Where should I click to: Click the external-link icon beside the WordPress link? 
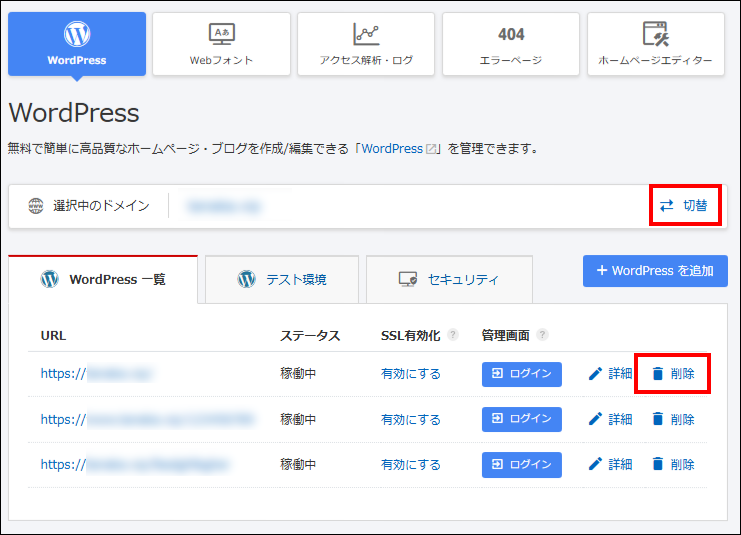(431, 149)
